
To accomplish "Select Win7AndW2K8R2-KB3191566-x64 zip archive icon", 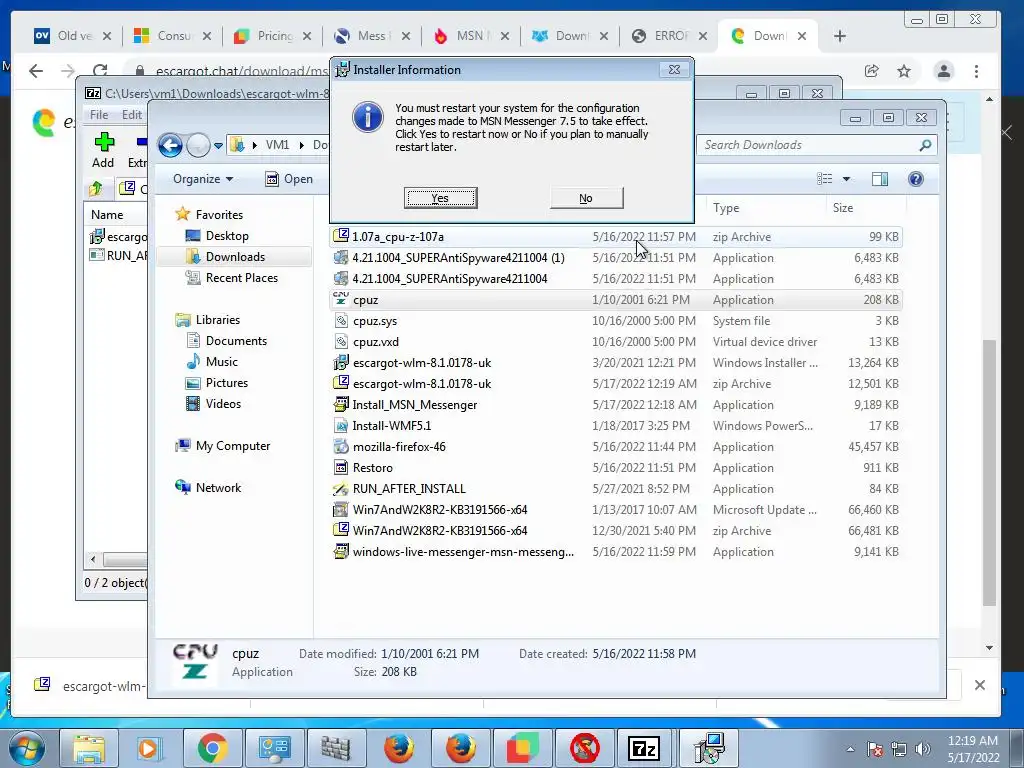I will pos(341,530).
